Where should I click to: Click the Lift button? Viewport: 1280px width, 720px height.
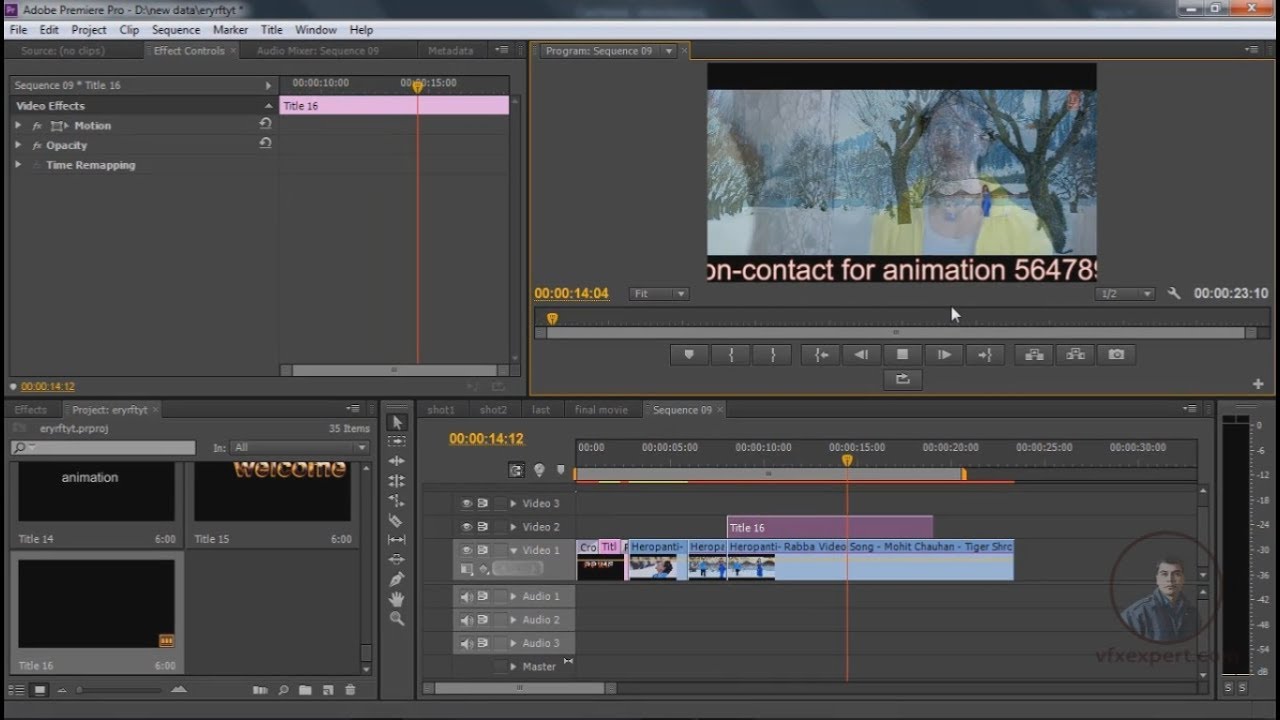pos(1034,354)
